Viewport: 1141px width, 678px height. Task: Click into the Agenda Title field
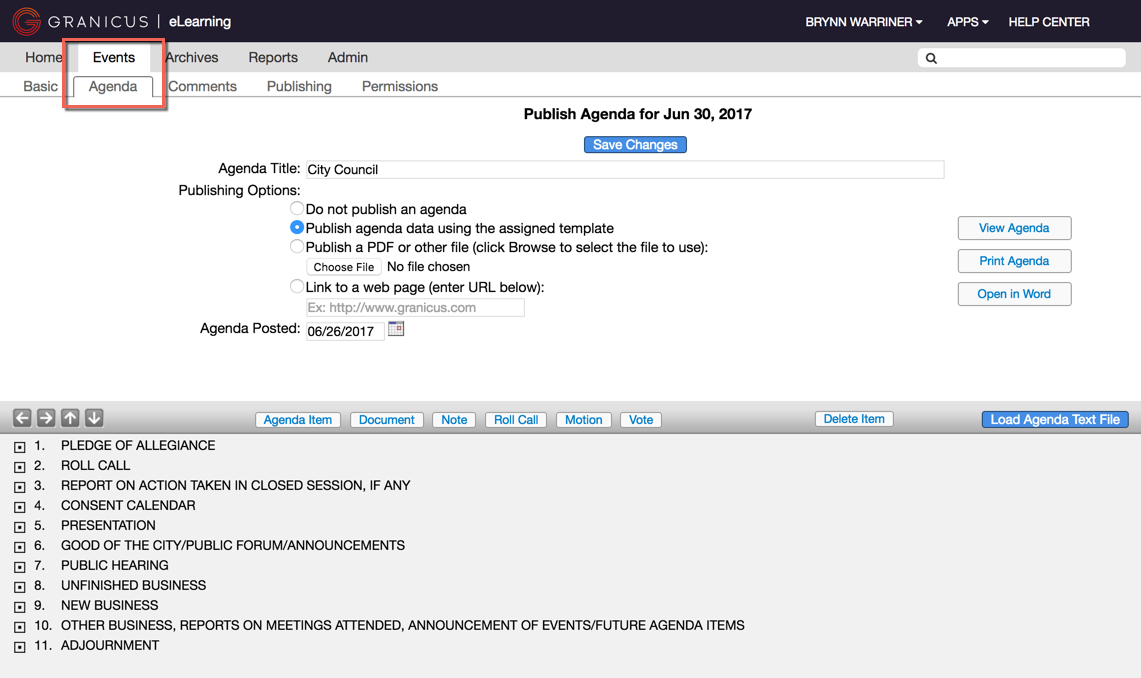click(624, 170)
